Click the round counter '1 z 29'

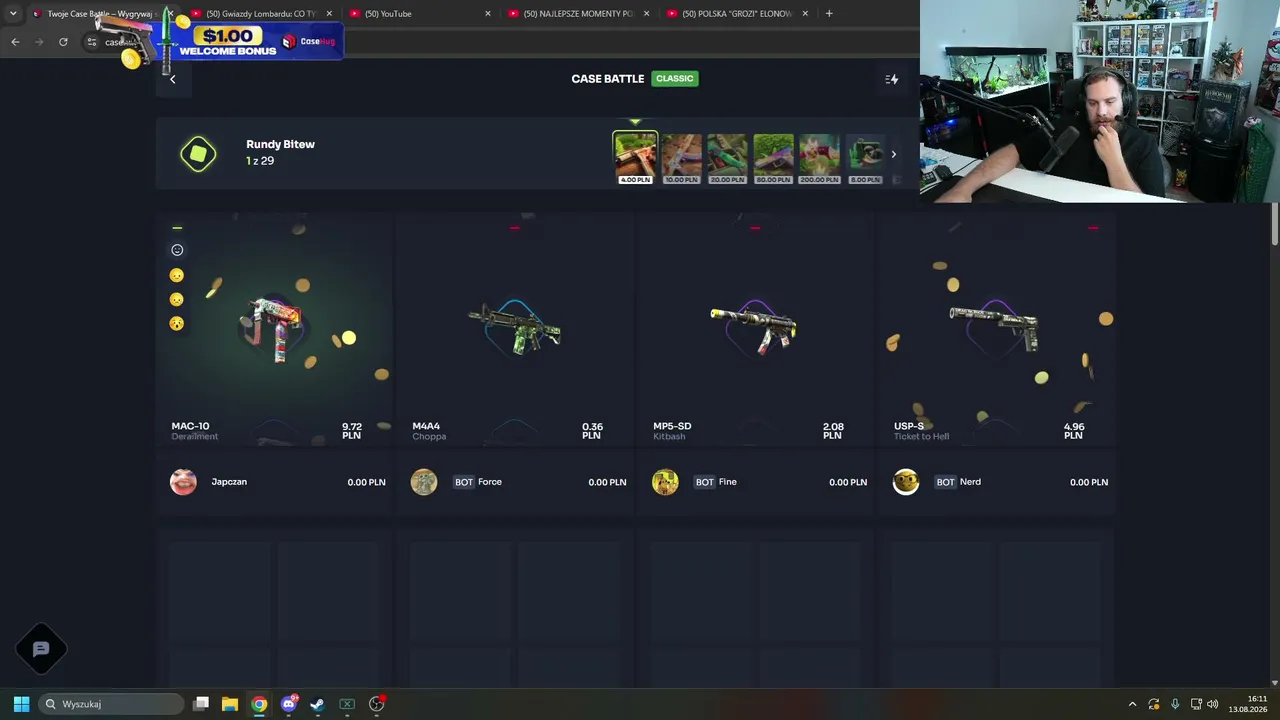tap(260, 161)
